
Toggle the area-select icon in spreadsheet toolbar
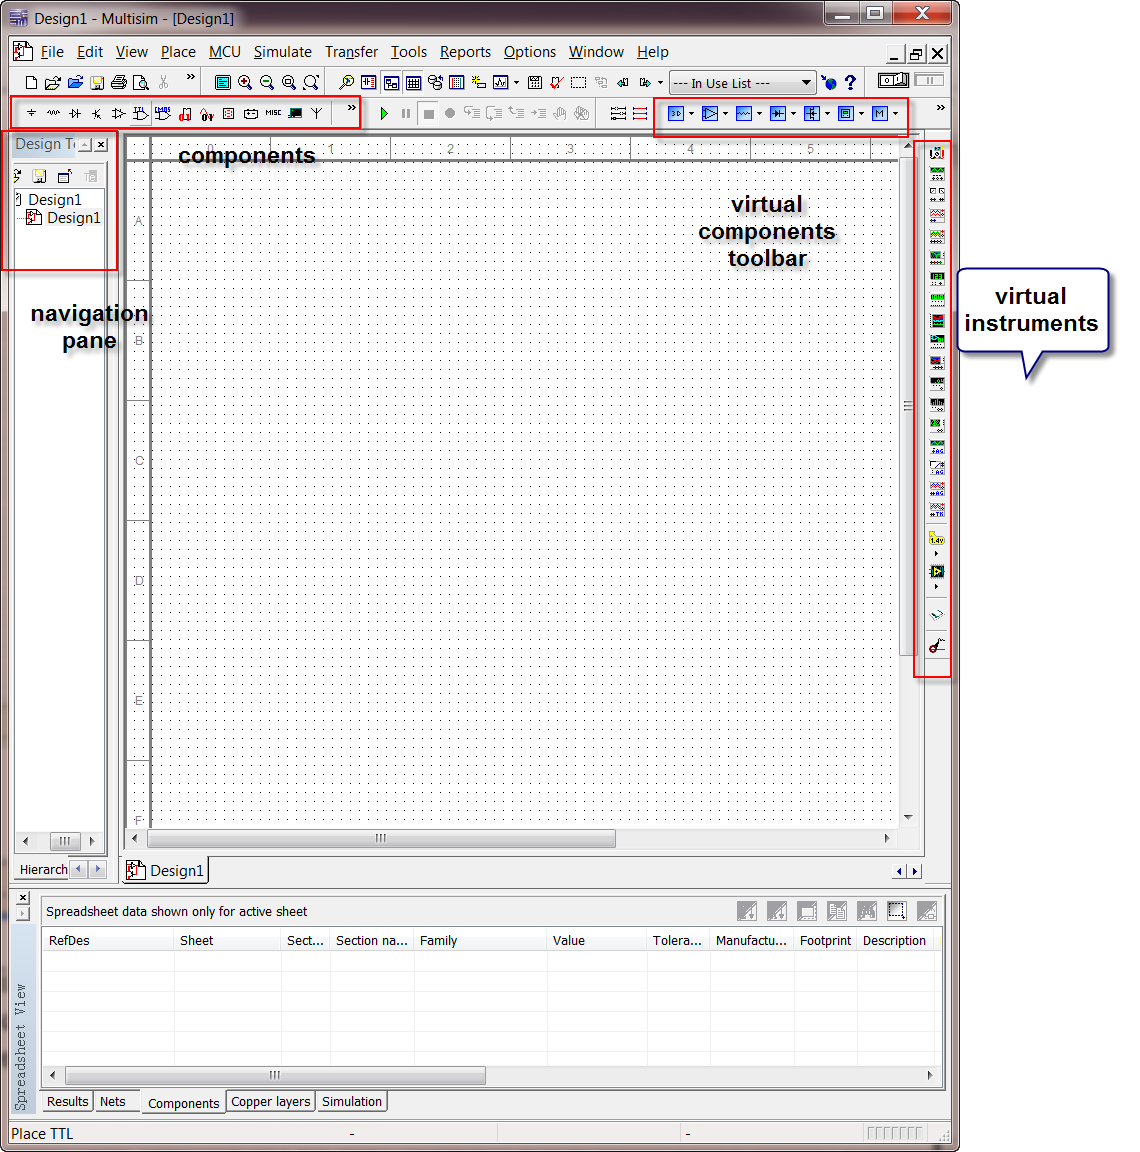(x=896, y=911)
